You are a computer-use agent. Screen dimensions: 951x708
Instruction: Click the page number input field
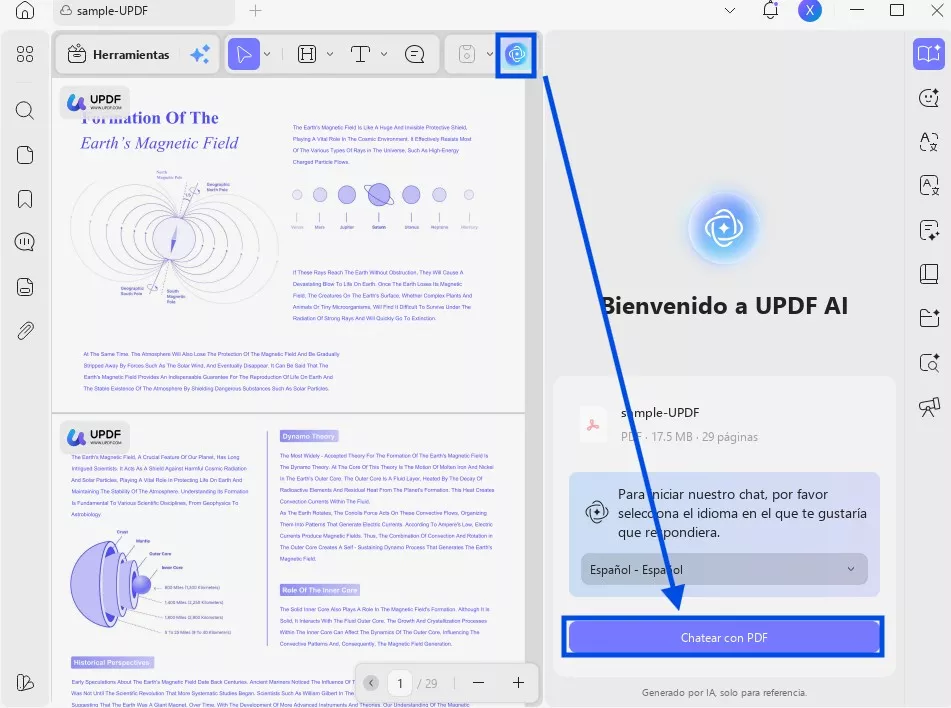click(x=400, y=683)
